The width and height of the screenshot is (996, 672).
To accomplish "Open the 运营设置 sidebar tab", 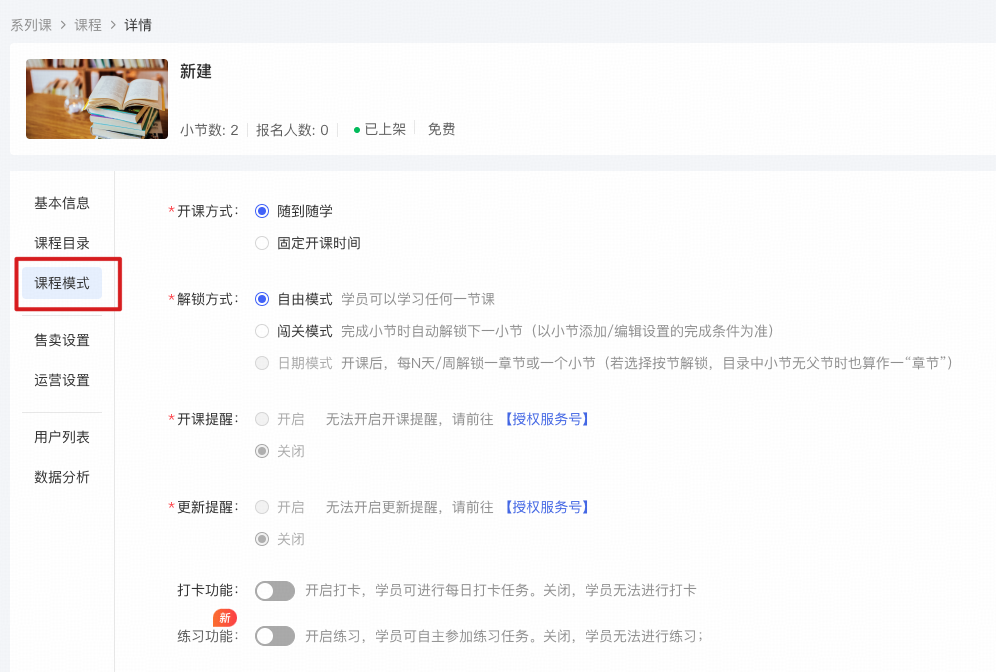I will pos(62,380).
